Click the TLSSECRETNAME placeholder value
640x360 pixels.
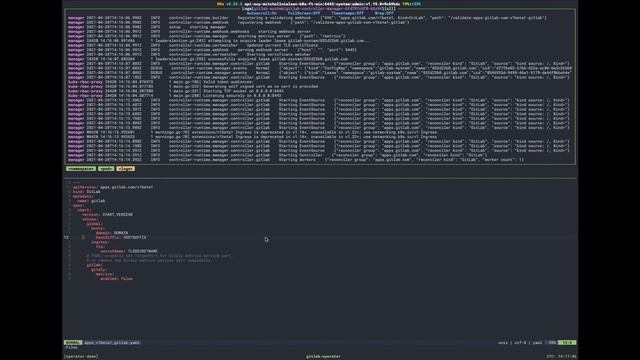pyautogui.click(x=142, y=251)
